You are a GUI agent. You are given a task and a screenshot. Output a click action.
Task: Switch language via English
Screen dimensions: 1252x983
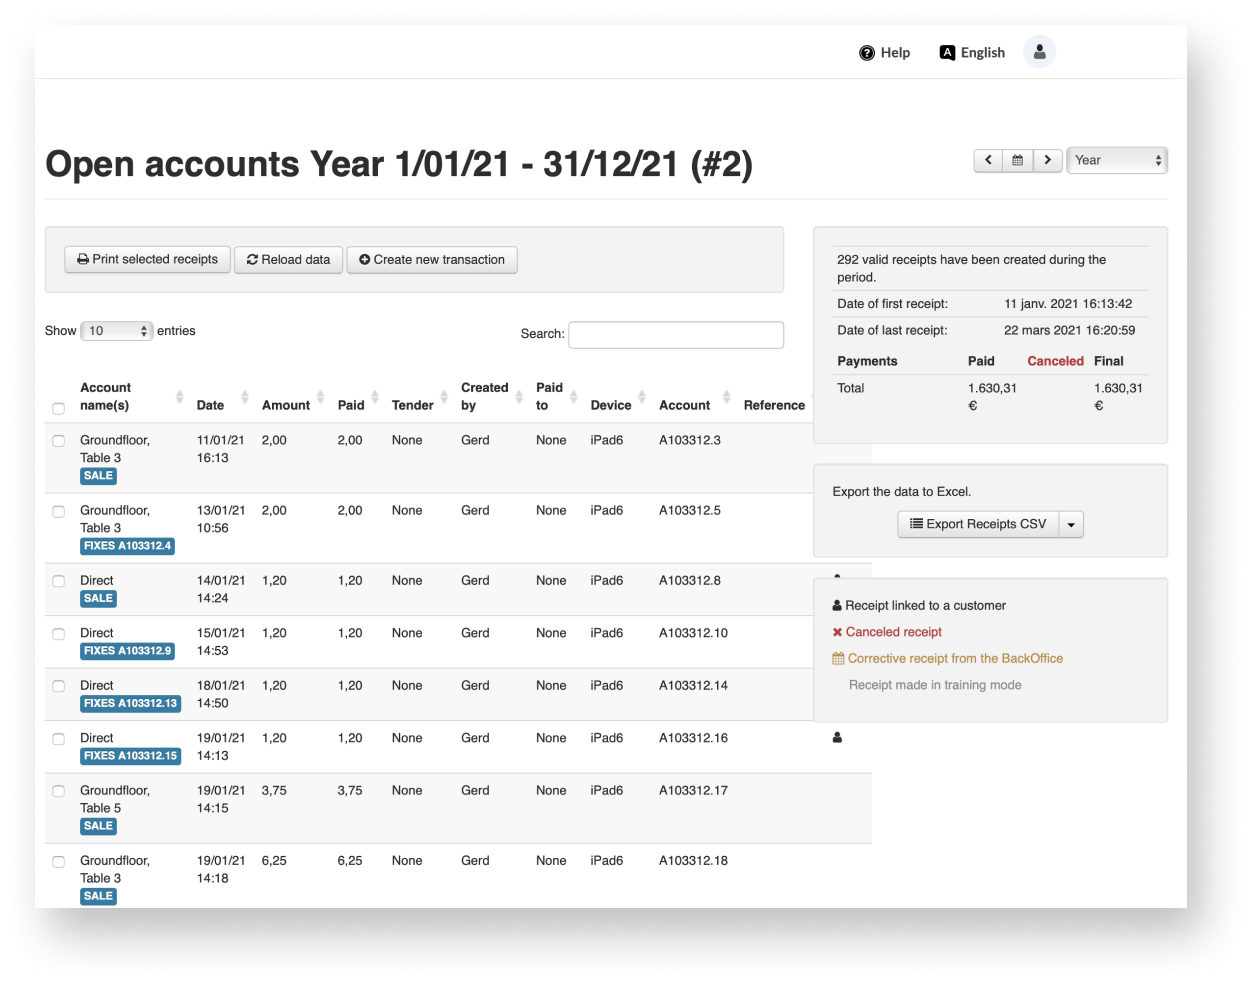click(972, 53)
